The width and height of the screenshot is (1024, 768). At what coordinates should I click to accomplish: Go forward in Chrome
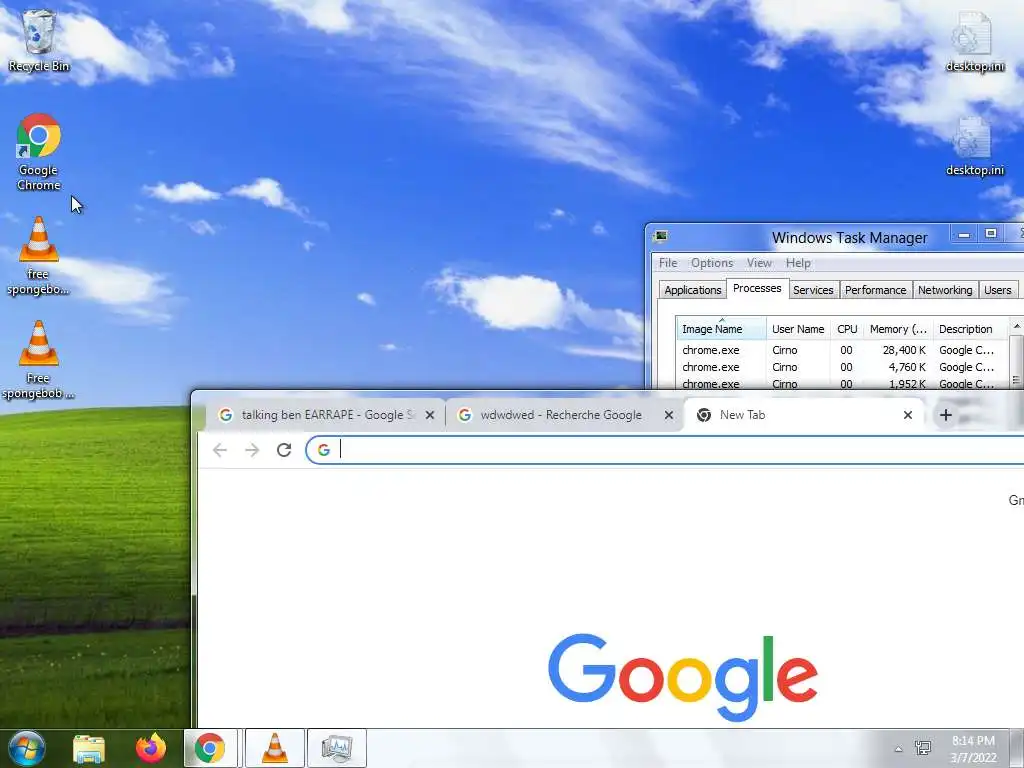pyautogui.click(x=252, y=450)
